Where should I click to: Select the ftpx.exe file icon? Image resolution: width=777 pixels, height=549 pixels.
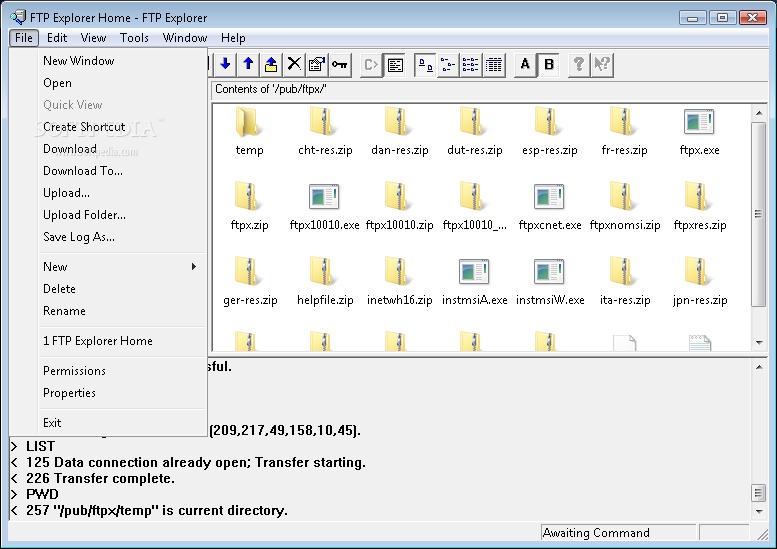pyautogui.click(x=699, y=122)
